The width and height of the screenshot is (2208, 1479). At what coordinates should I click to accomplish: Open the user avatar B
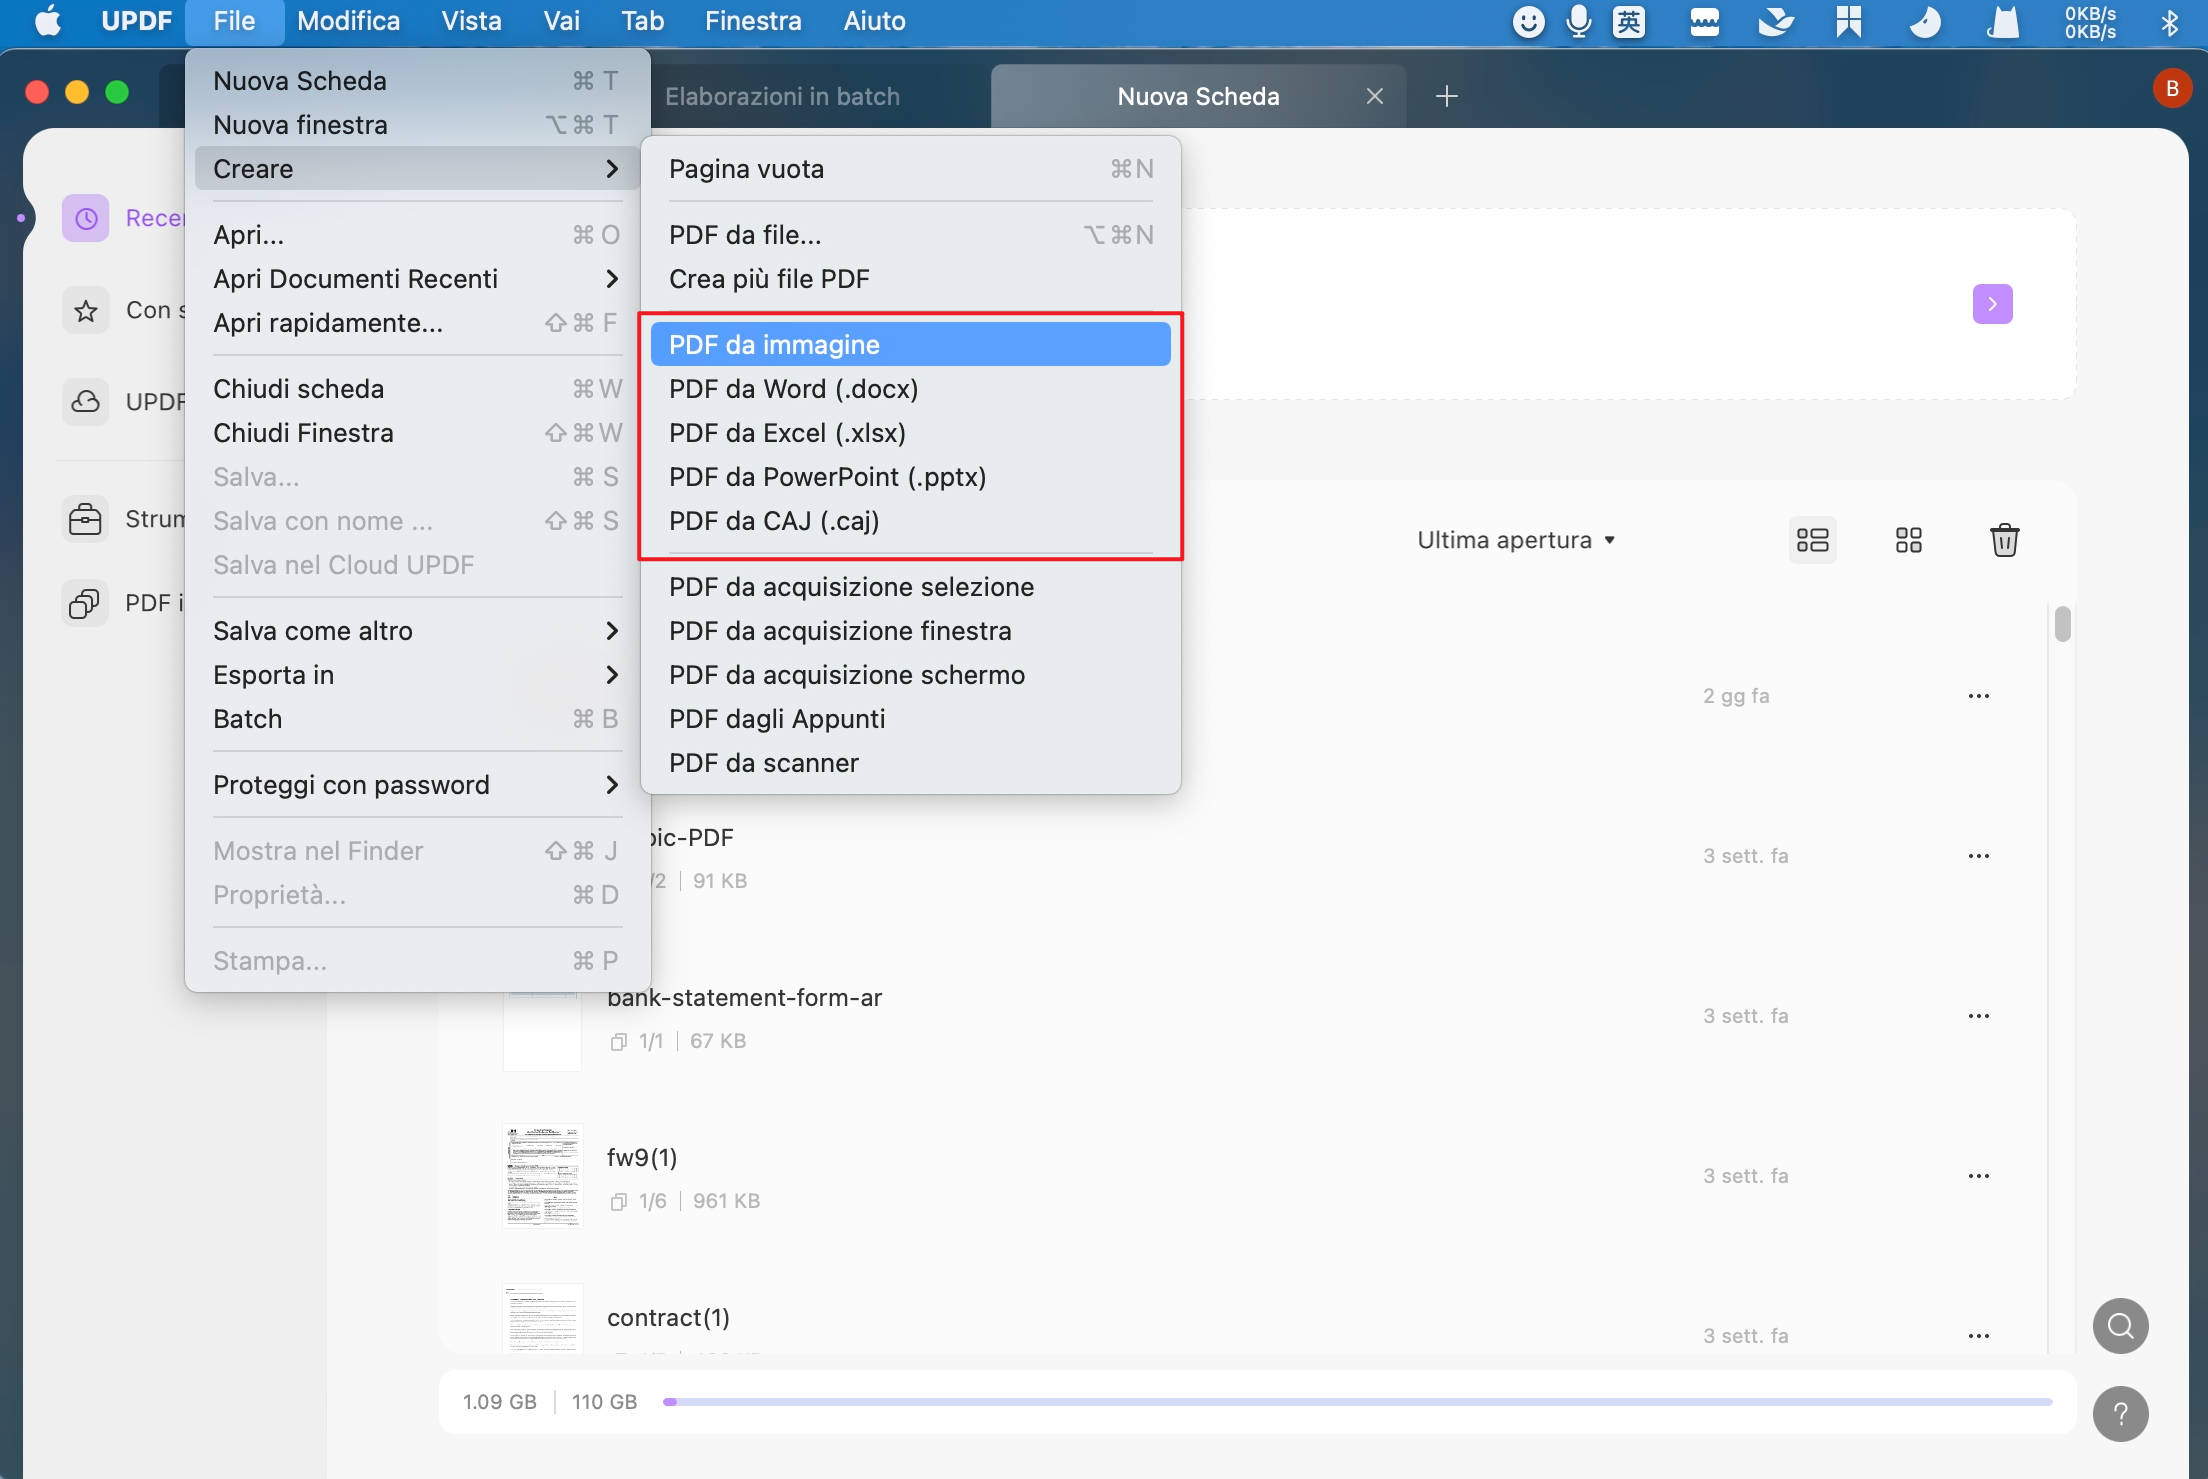pyautogui.click(x=2171, y=89)
